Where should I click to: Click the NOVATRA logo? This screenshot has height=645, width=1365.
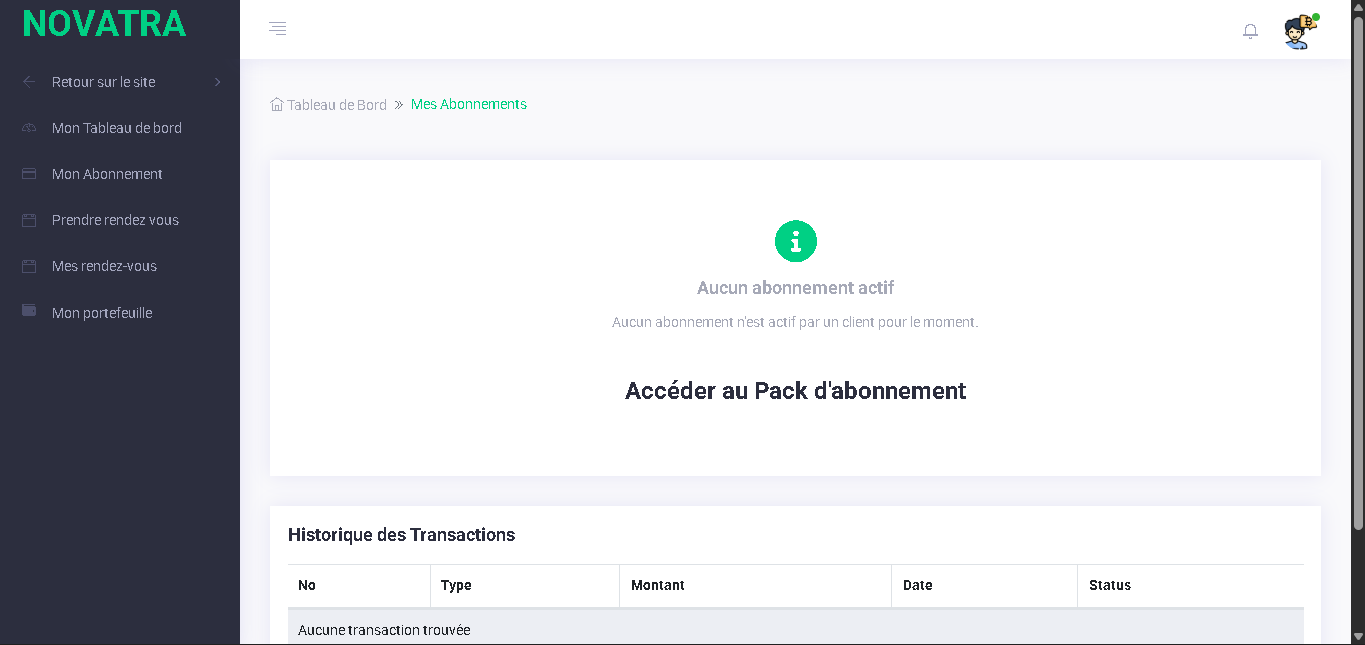point(104,23)
